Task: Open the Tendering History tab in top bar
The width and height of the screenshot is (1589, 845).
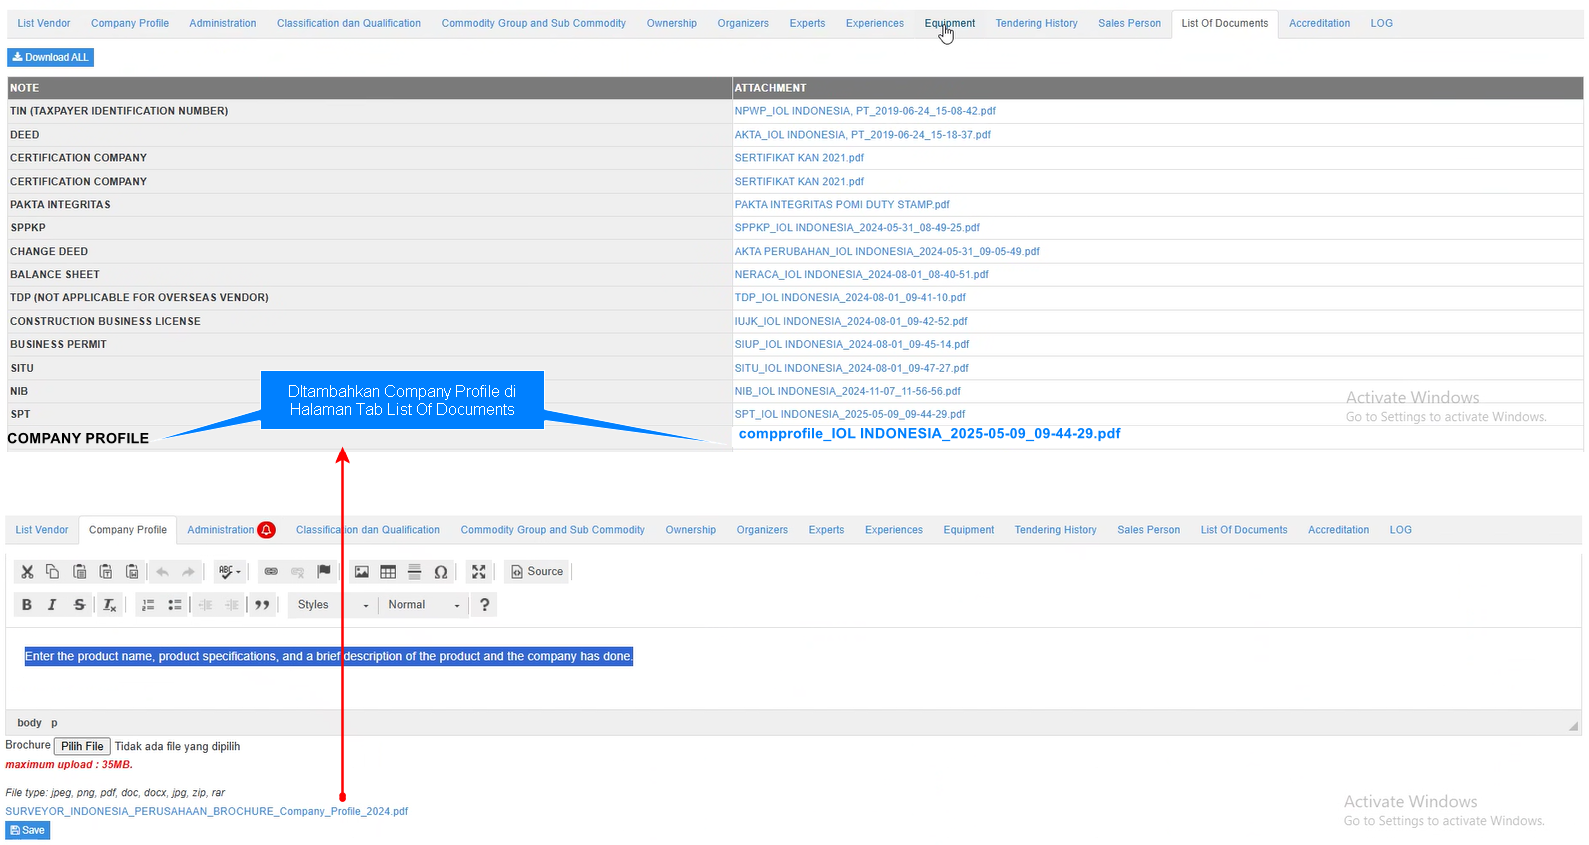Action: click(1036, 23)
